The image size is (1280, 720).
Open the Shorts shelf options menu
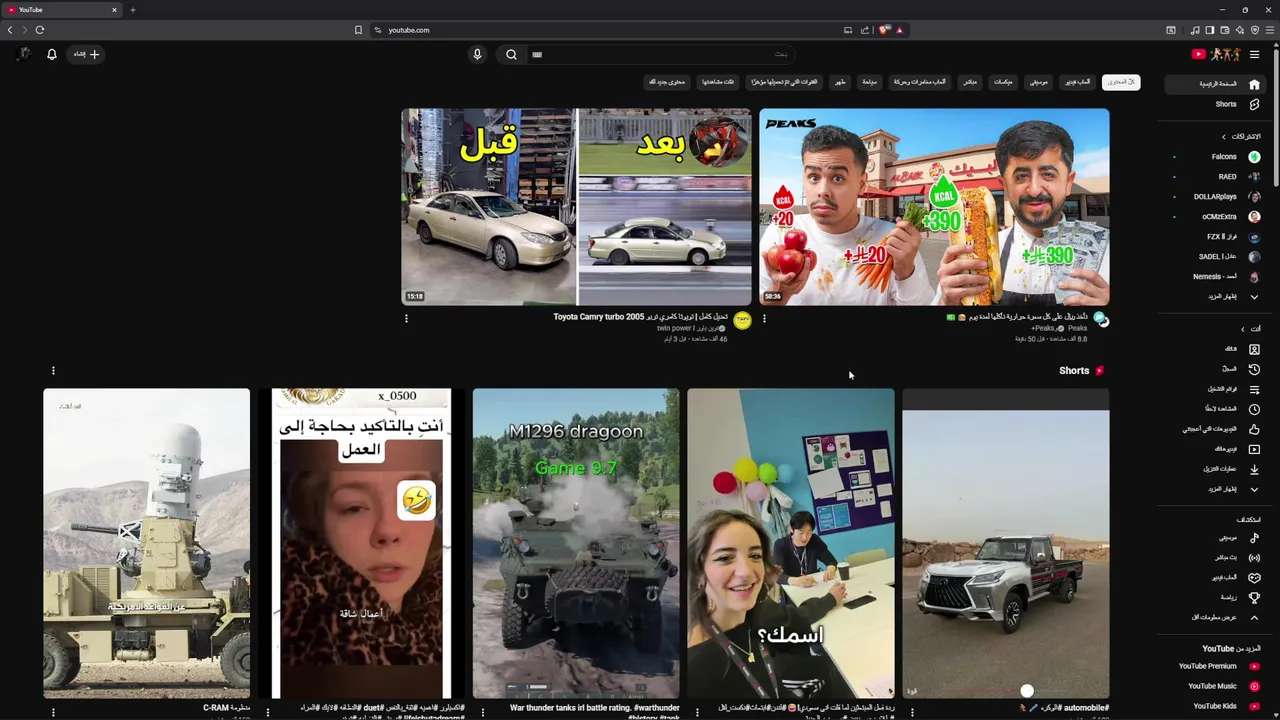(53, 371)
